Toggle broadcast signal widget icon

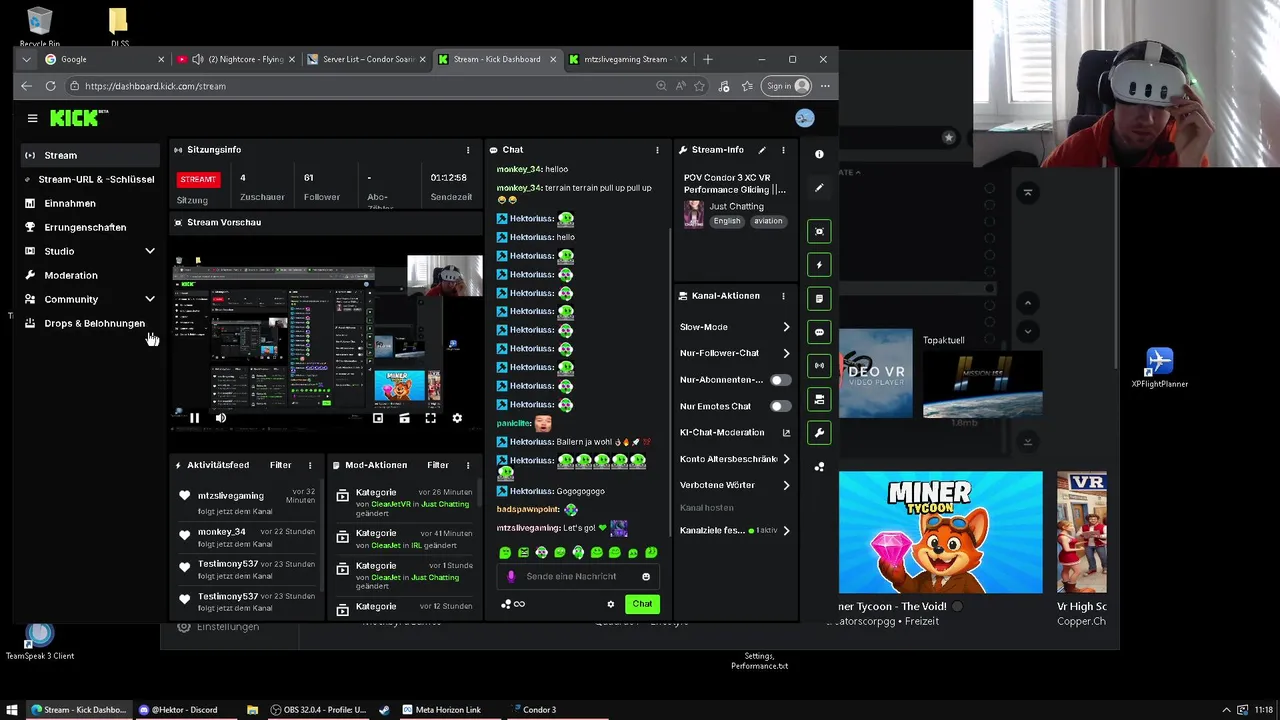(x=819, y=365)
